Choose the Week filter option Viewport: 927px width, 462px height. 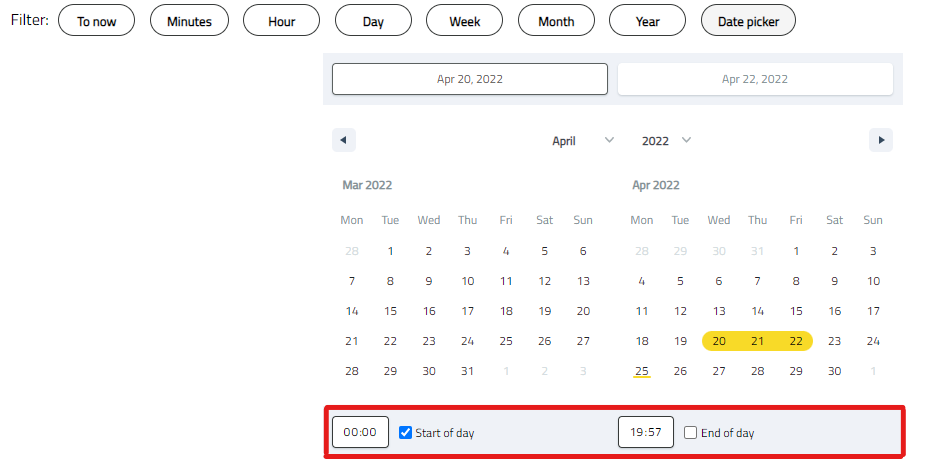click(464, 21)
